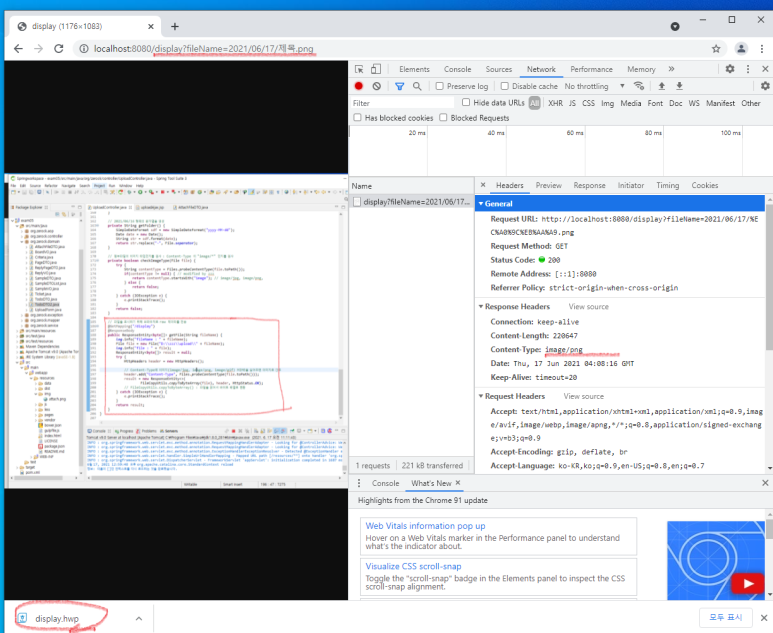Stop recording network log (red dot)
This screenshot has width=773, height=633.
(358, 86)
